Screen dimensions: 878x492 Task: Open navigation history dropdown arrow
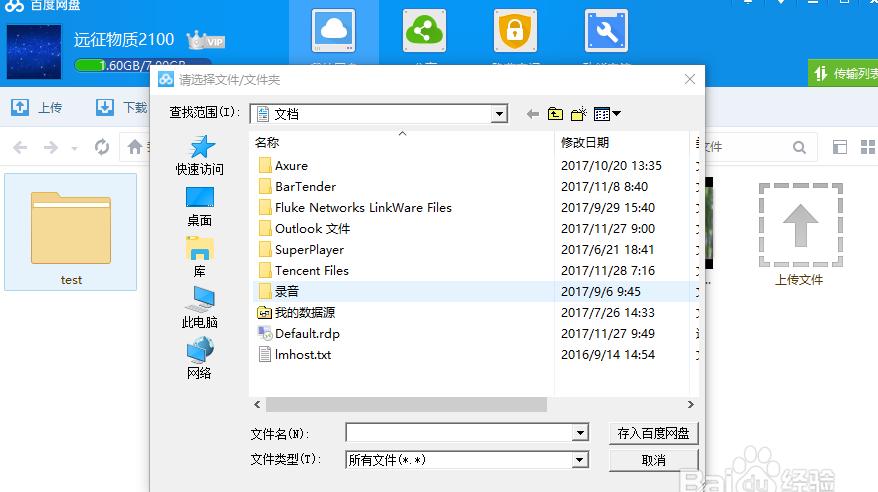(74, 148)
